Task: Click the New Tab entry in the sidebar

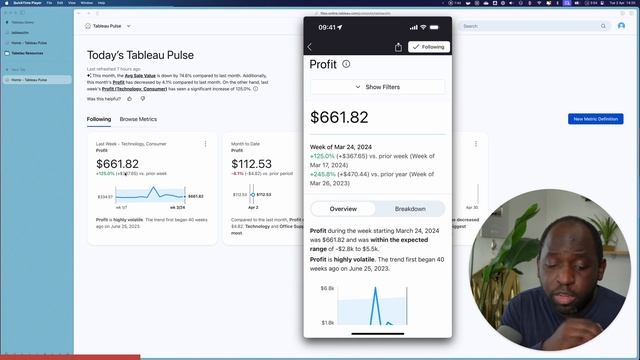Action: tap(18, 70)
